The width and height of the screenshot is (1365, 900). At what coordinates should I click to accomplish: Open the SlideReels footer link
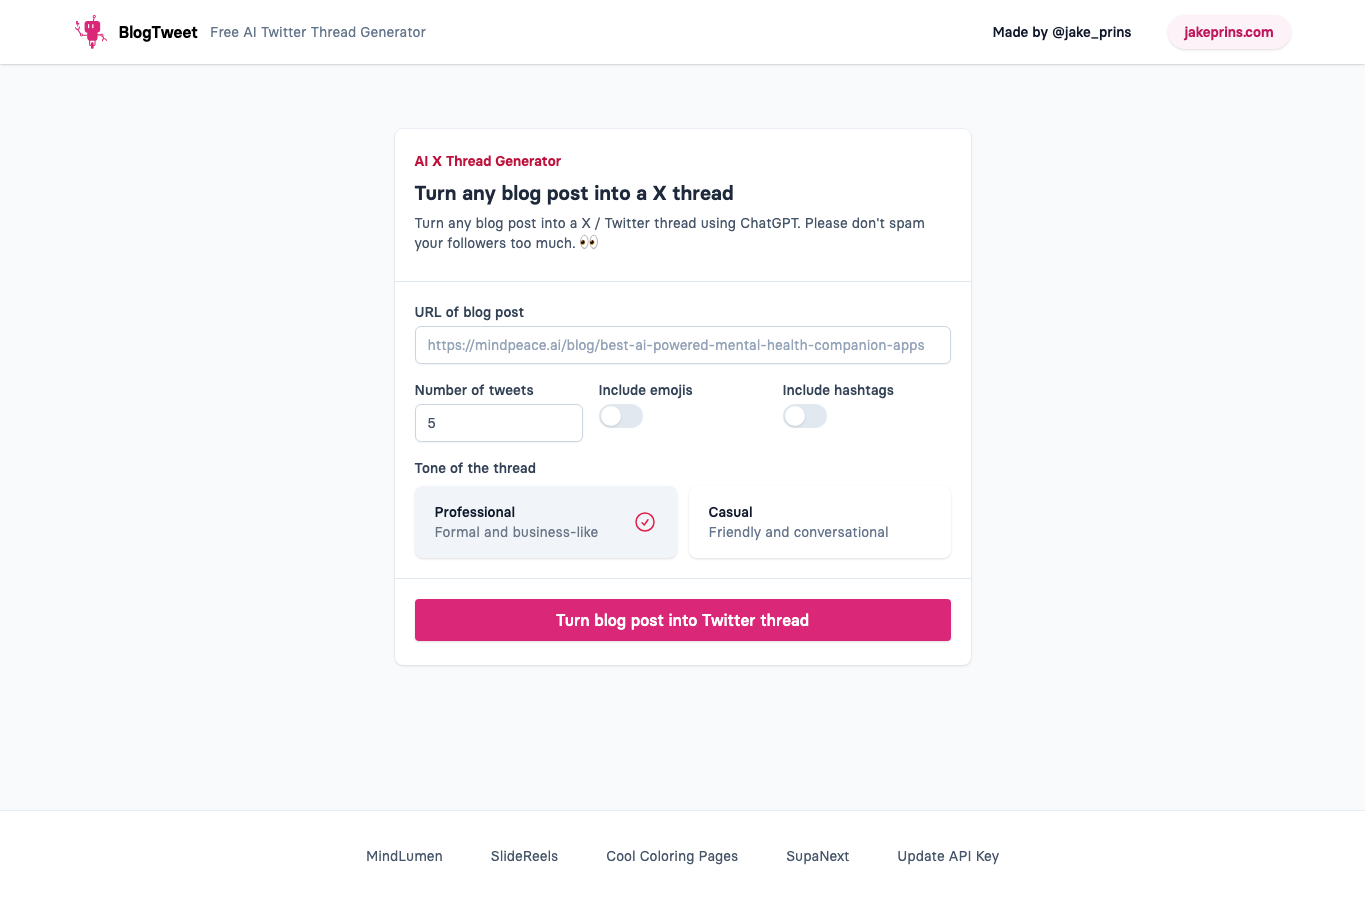524,856
